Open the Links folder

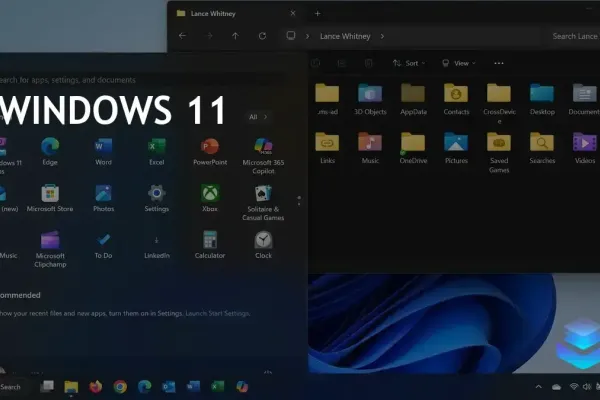coord(327,149)
